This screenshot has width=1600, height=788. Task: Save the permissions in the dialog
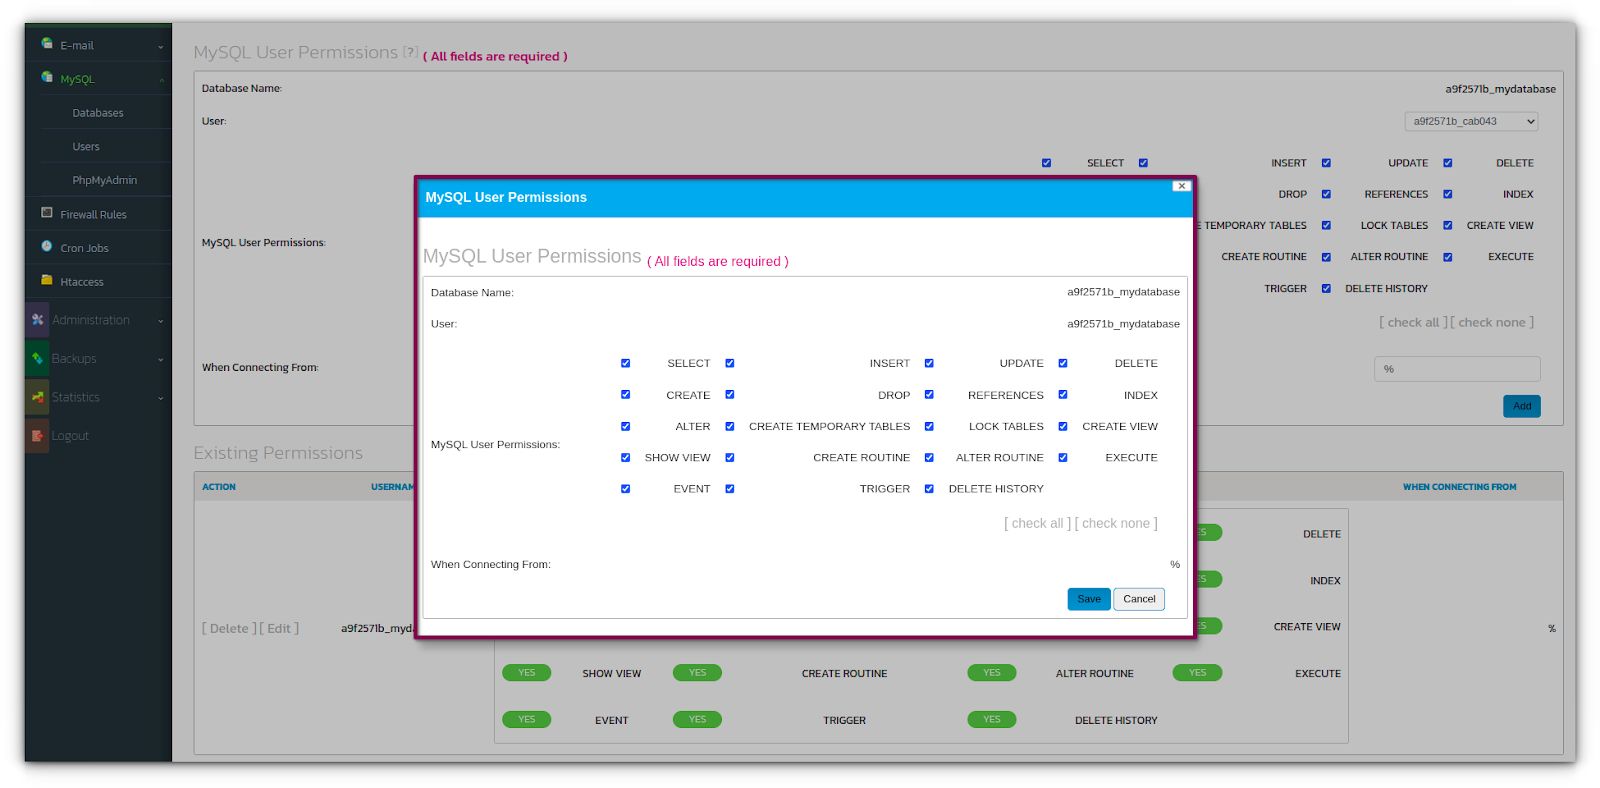(1089, 599)
